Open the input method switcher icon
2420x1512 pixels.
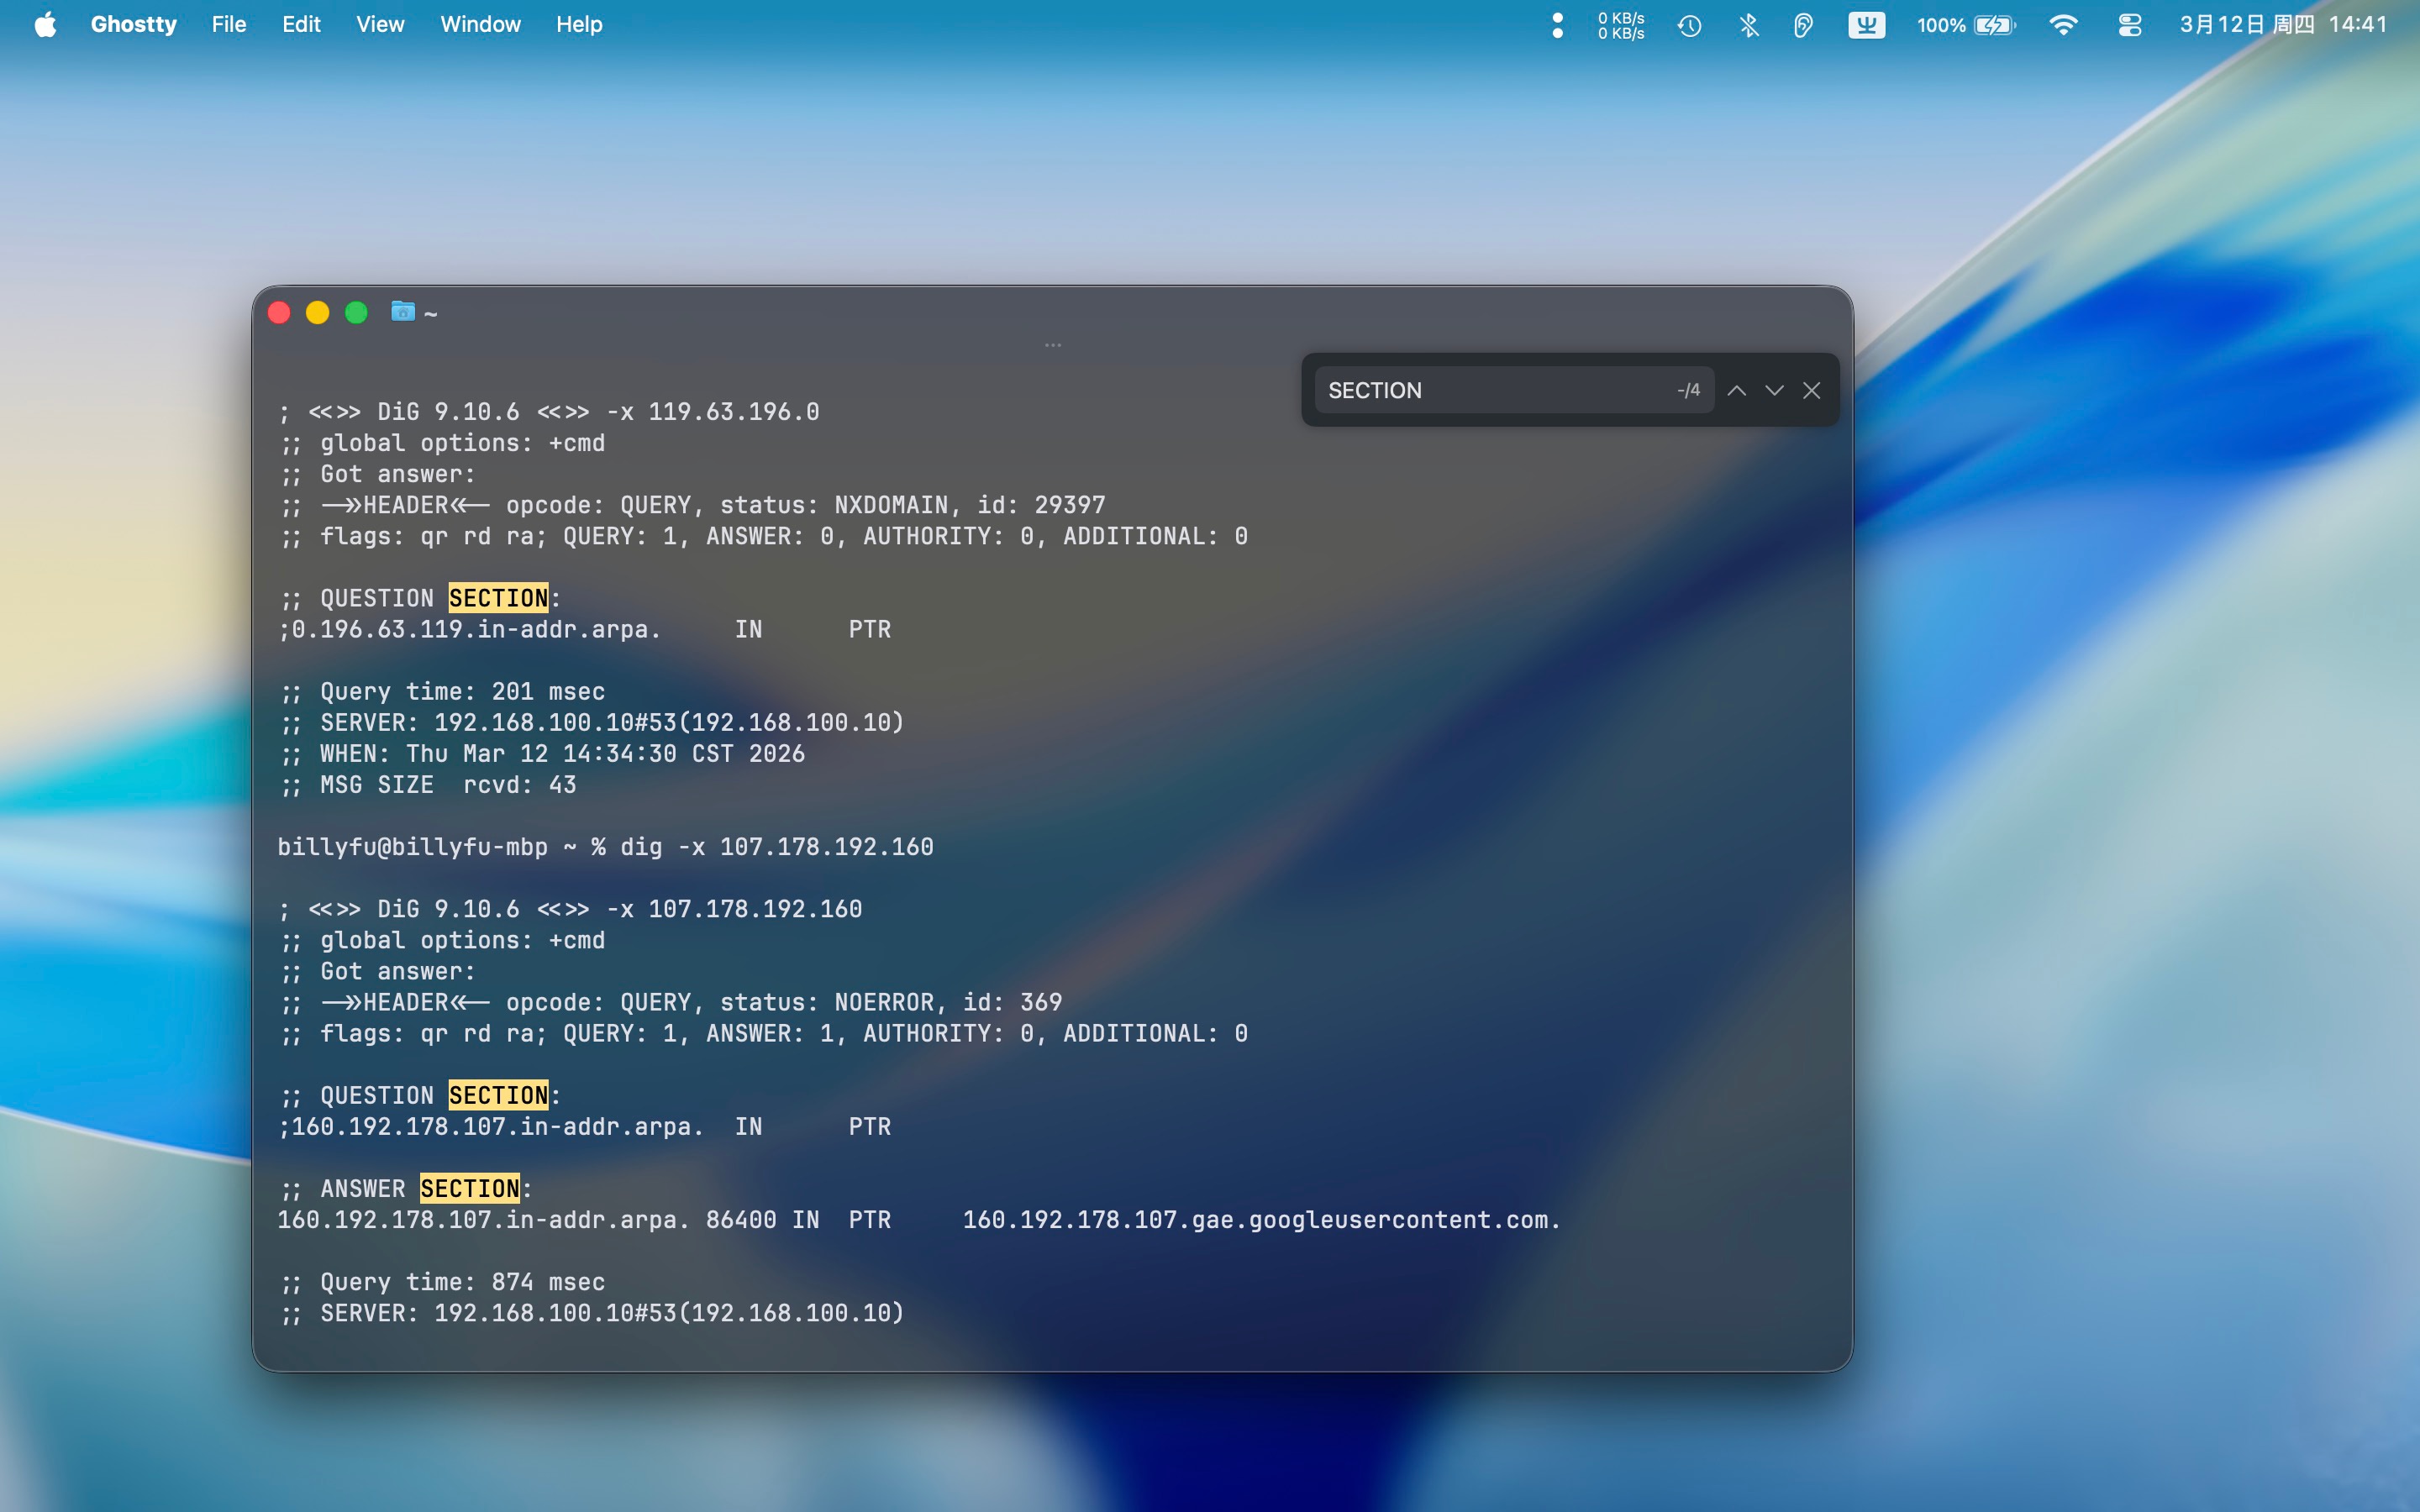[1866, 25]
